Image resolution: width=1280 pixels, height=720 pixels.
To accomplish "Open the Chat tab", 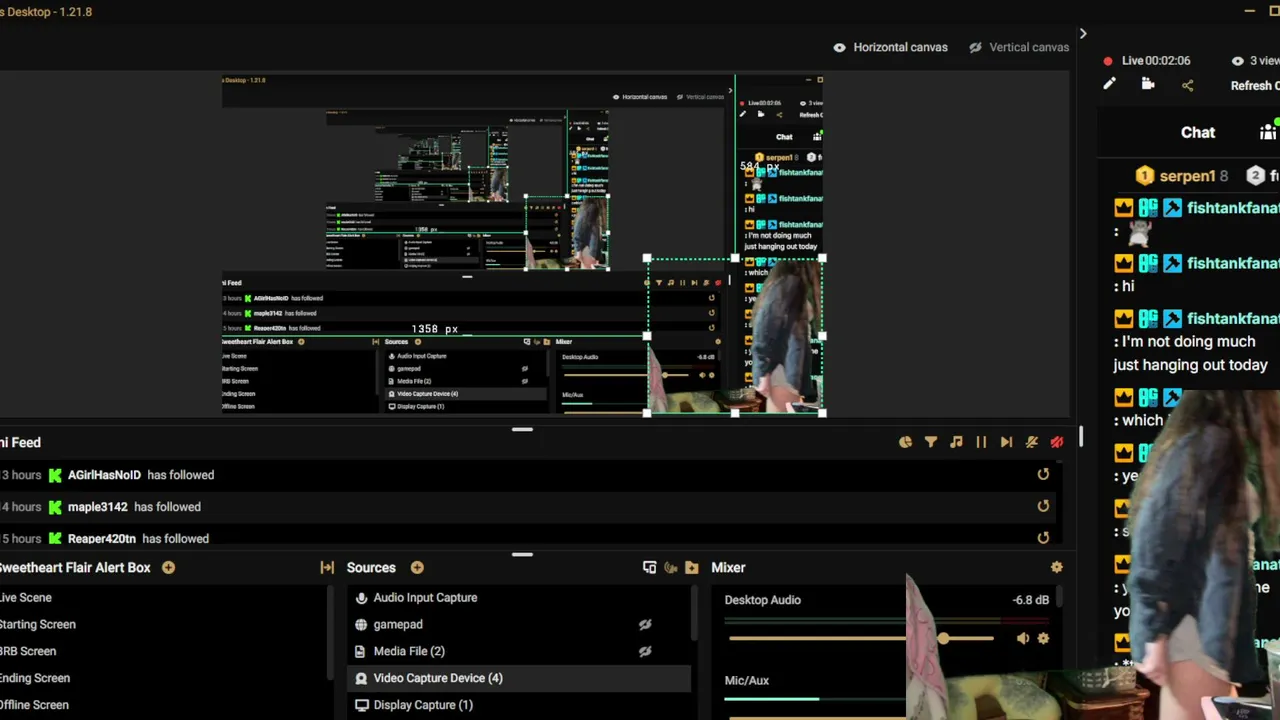I will [1198, 132].
